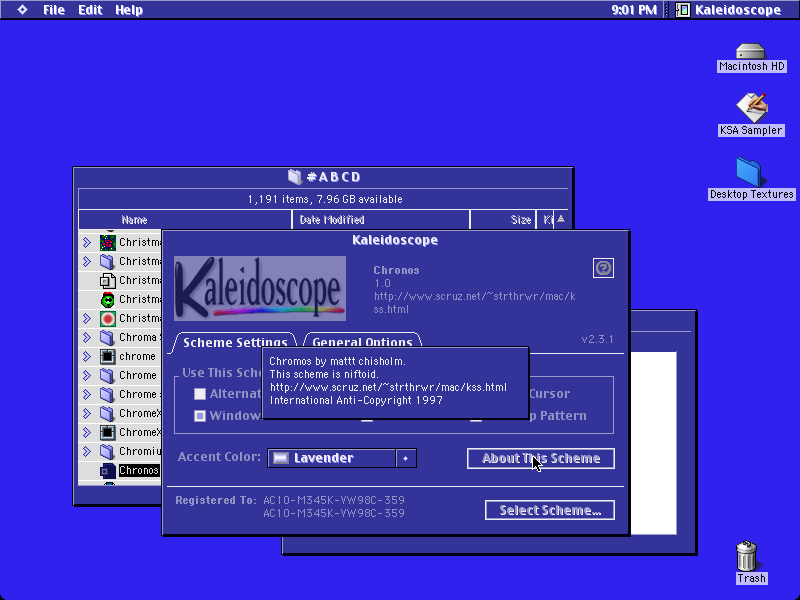Click the selected Chronos file name
Screen dimensions: 800x600
(x=139, y=470)
